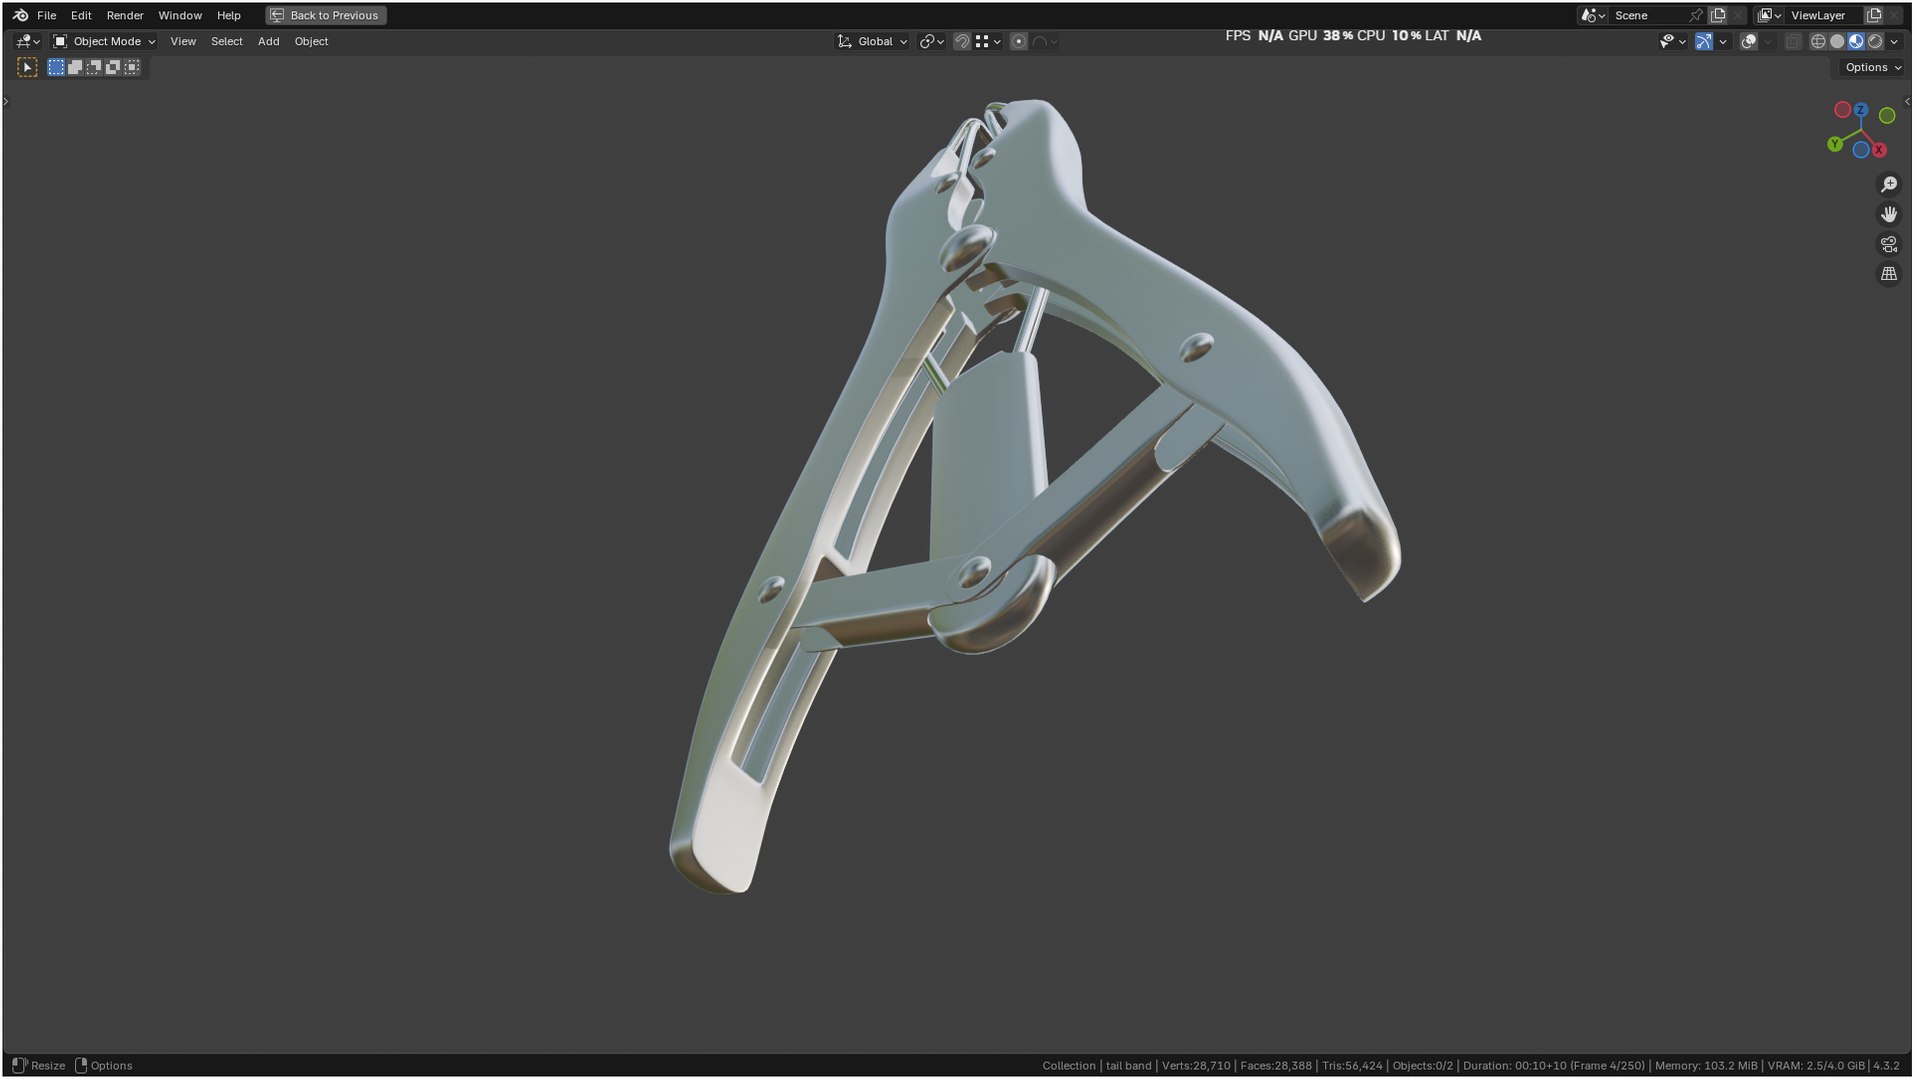The height and width of the screenshot is (1080, 1915).
Task: Add a new view layer
Action: point(1875,15)
